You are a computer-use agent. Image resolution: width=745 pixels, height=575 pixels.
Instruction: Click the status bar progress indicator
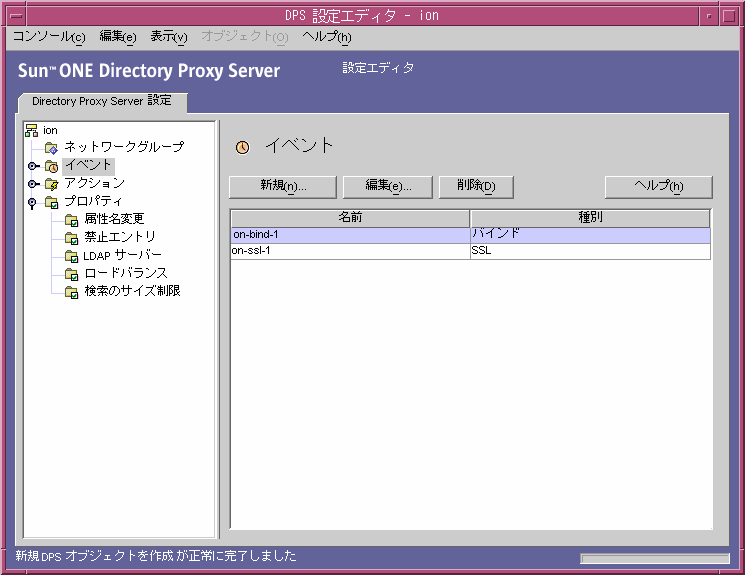pyautogui.click(x=655, y=558)
